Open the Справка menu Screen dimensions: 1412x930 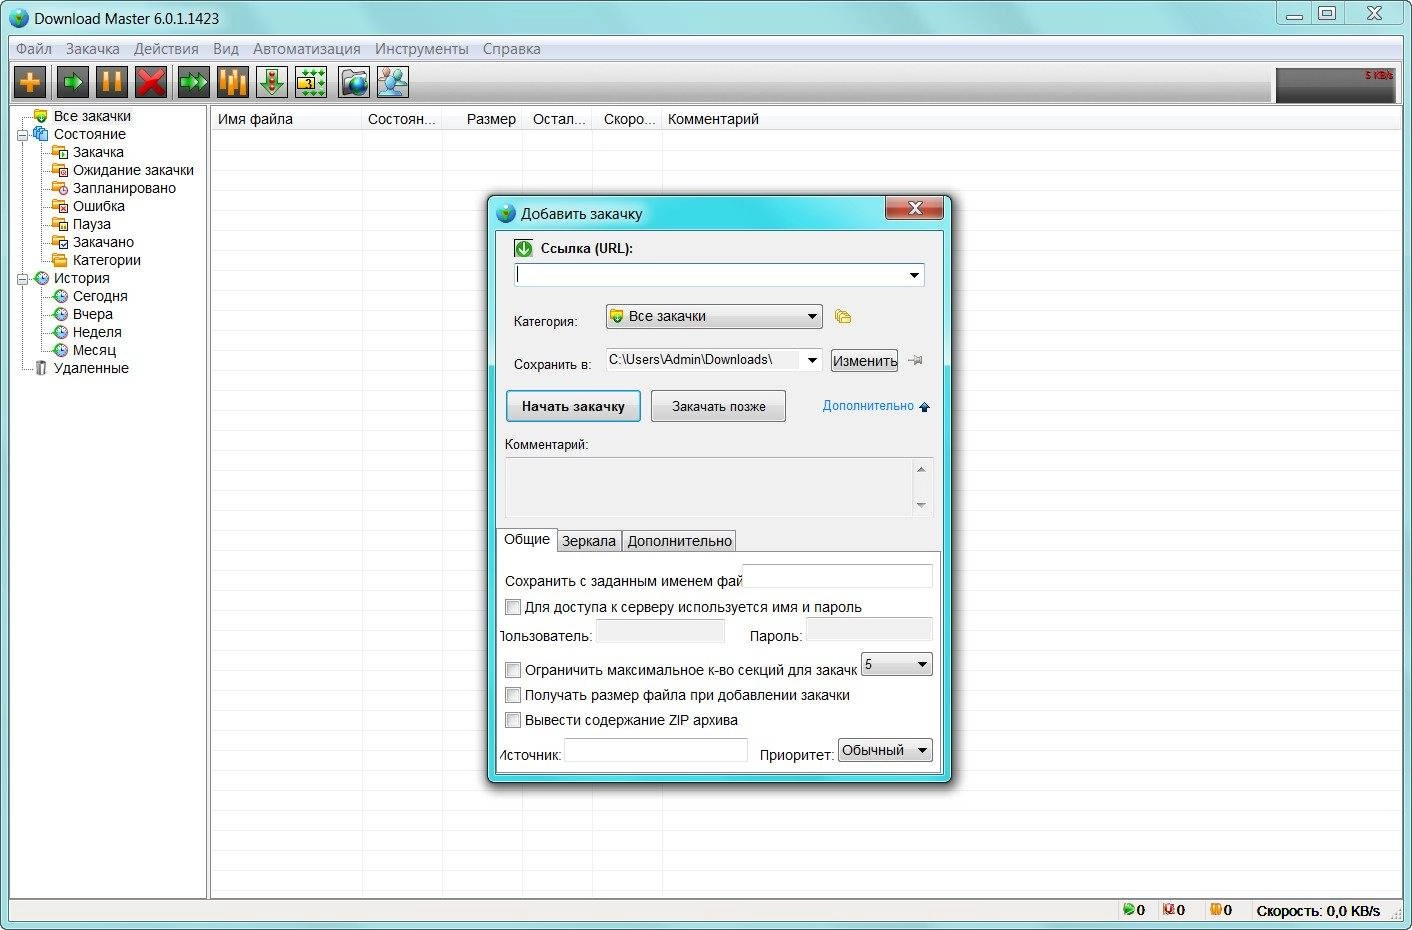pos(511,49)
